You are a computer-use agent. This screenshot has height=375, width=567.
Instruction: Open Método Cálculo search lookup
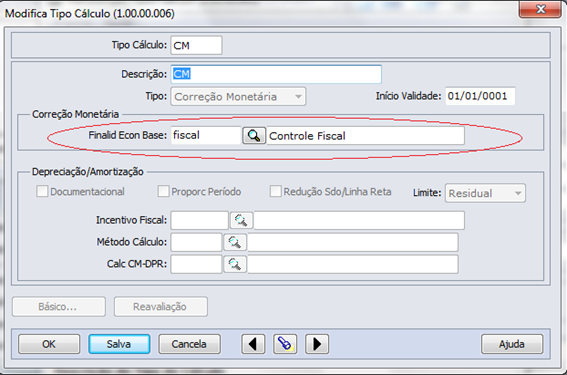(x=235, y=242)
